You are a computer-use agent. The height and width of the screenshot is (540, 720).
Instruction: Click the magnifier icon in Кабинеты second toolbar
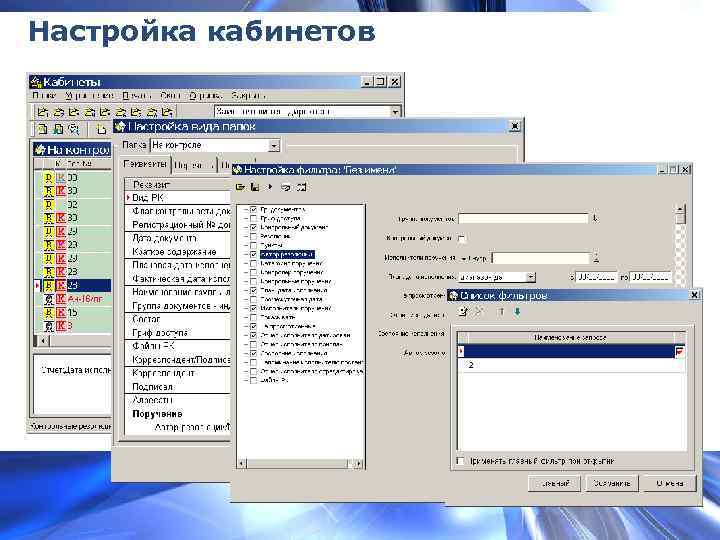pyautogui.click(x=73, y=129)
